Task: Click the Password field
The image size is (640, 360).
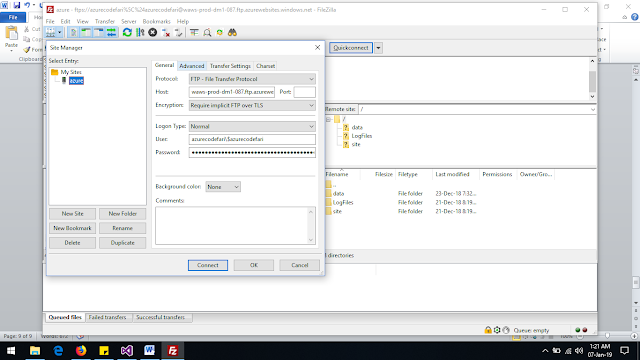Action: (252, 153)
